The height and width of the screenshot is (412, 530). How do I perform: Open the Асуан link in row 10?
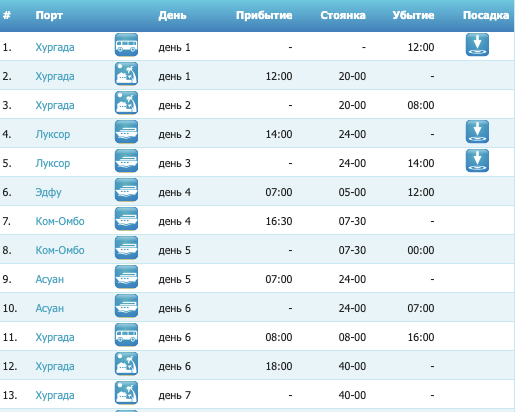pos(50,309)
